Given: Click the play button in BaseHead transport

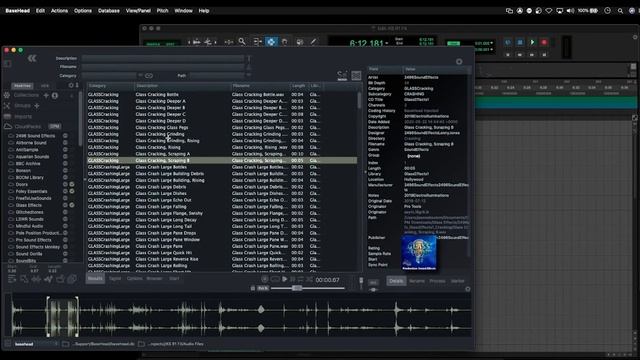Looking at the screenshot, I should coord(284,280).
